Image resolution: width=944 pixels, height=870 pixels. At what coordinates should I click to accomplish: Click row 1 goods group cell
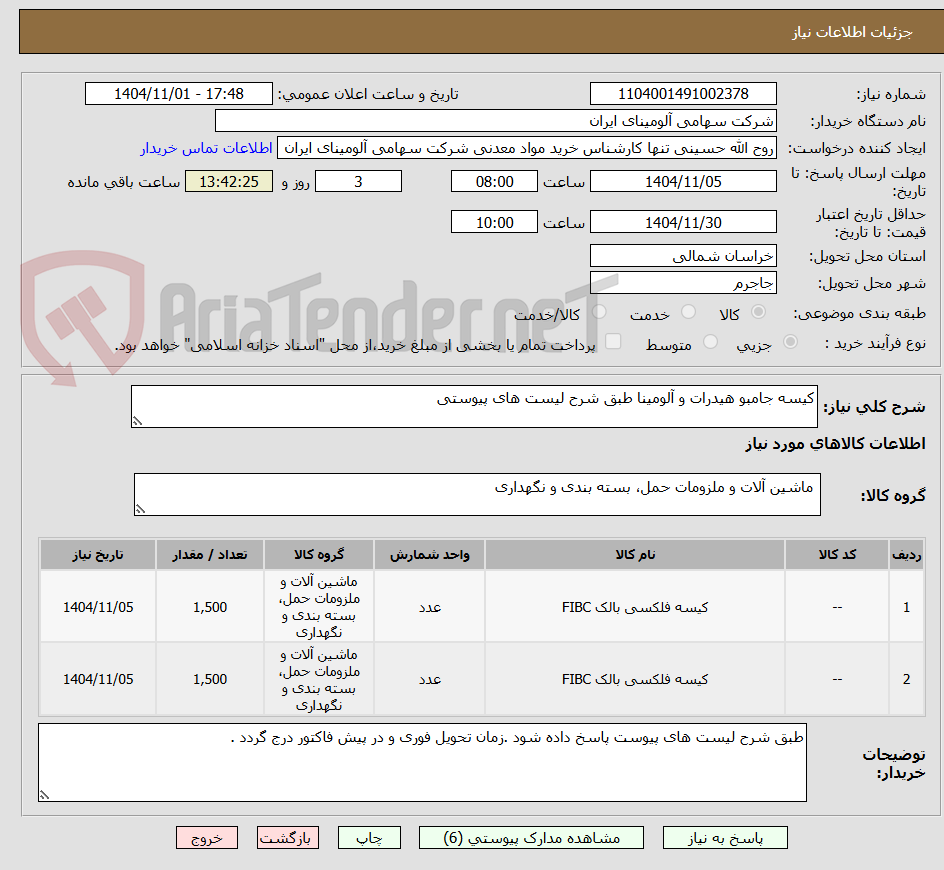(318, 607)
